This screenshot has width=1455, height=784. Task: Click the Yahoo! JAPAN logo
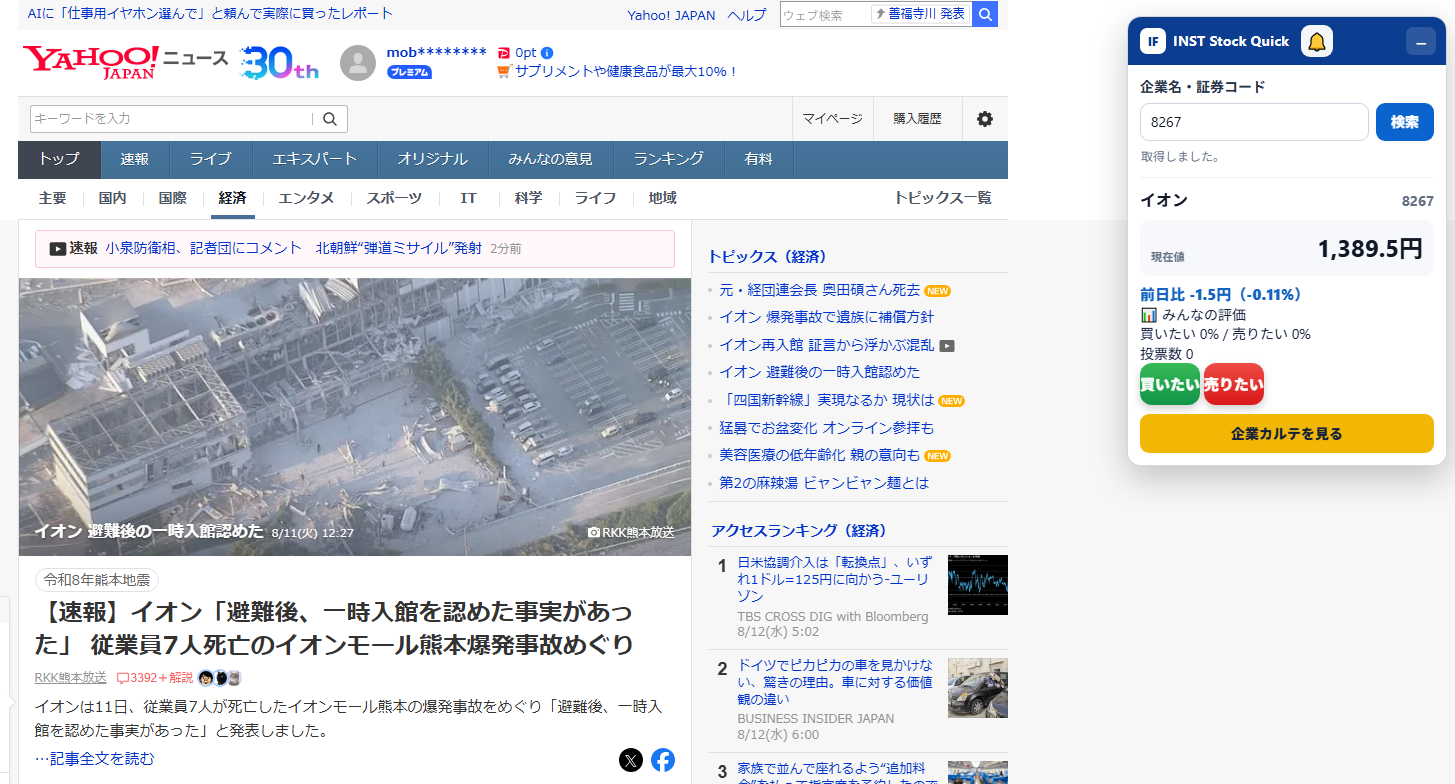coord(92,61)
